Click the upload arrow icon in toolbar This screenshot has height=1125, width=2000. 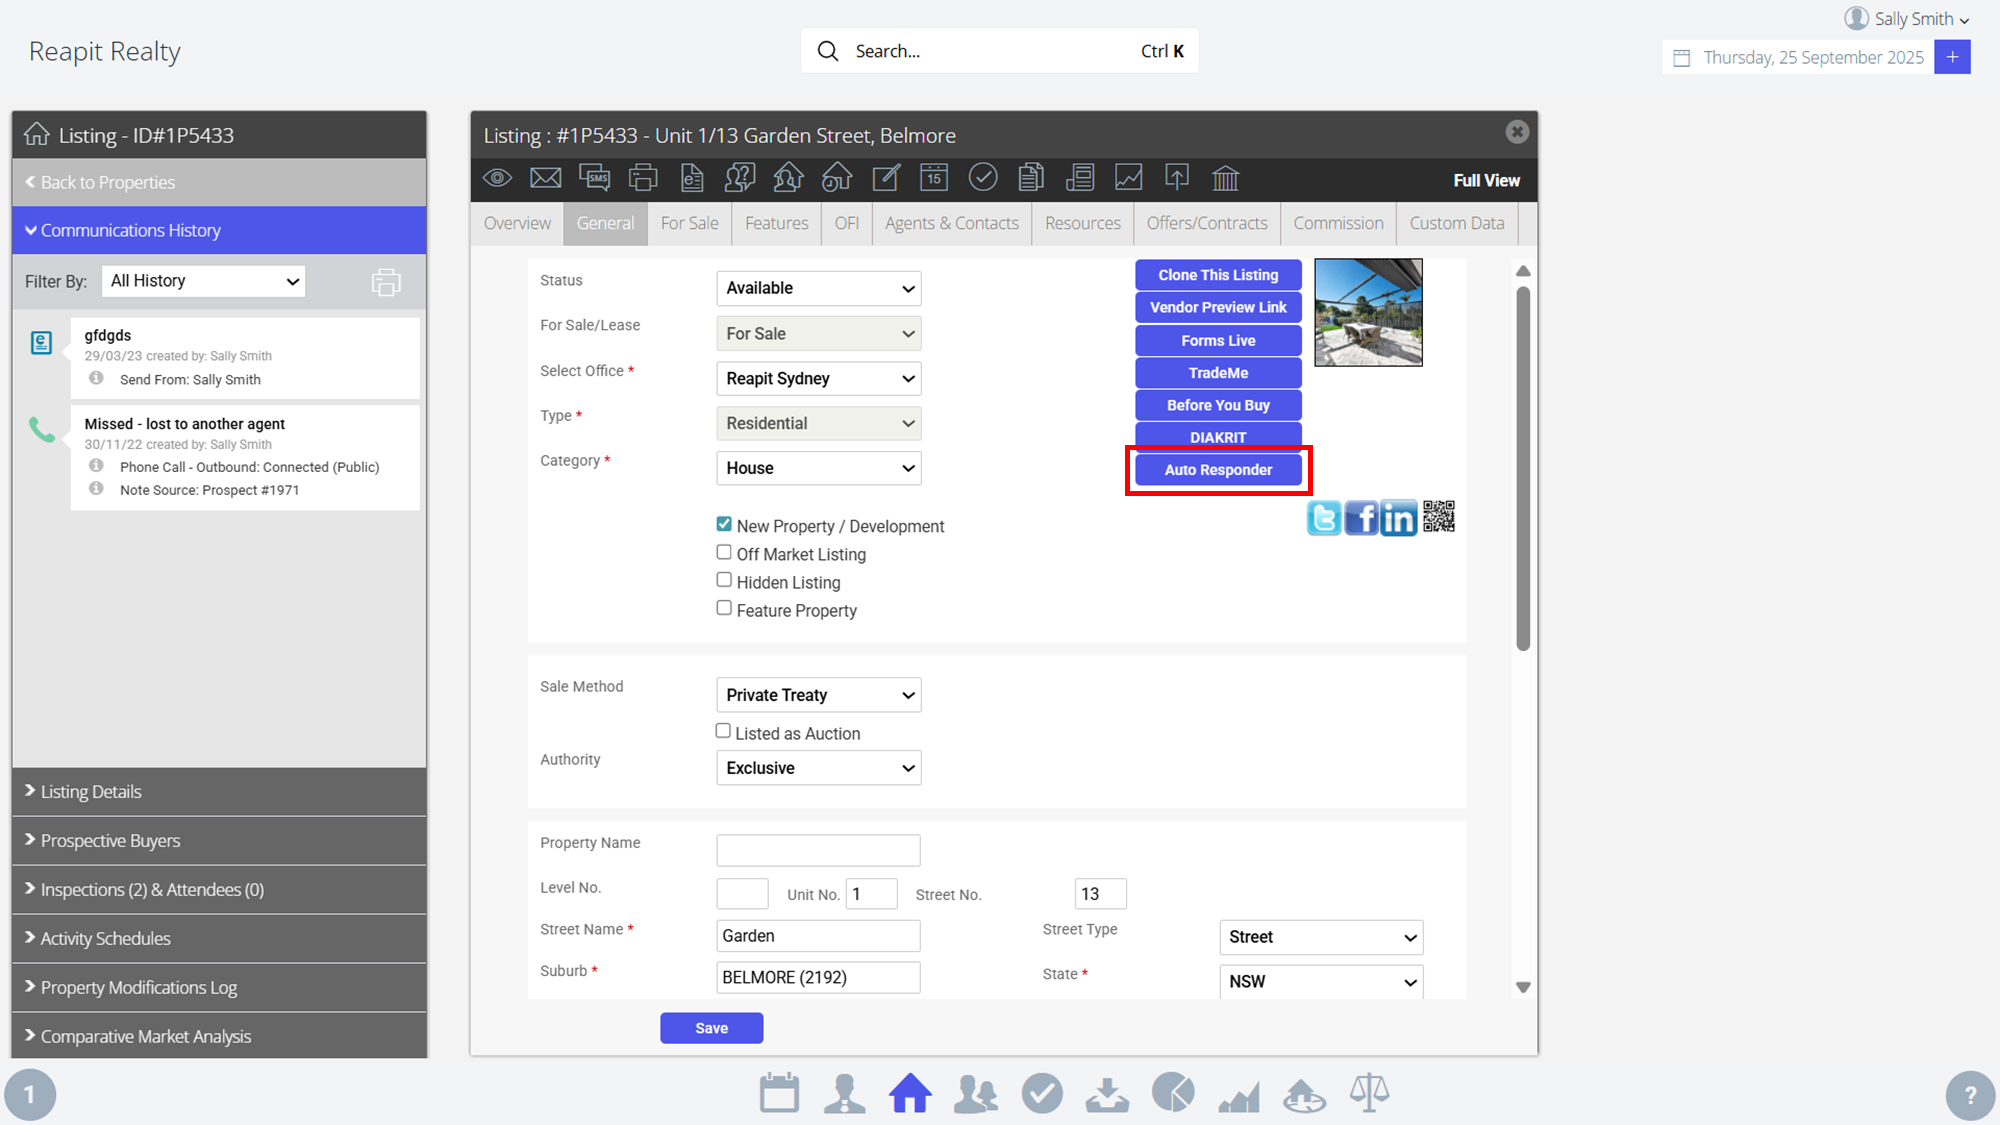[1177, 178]
